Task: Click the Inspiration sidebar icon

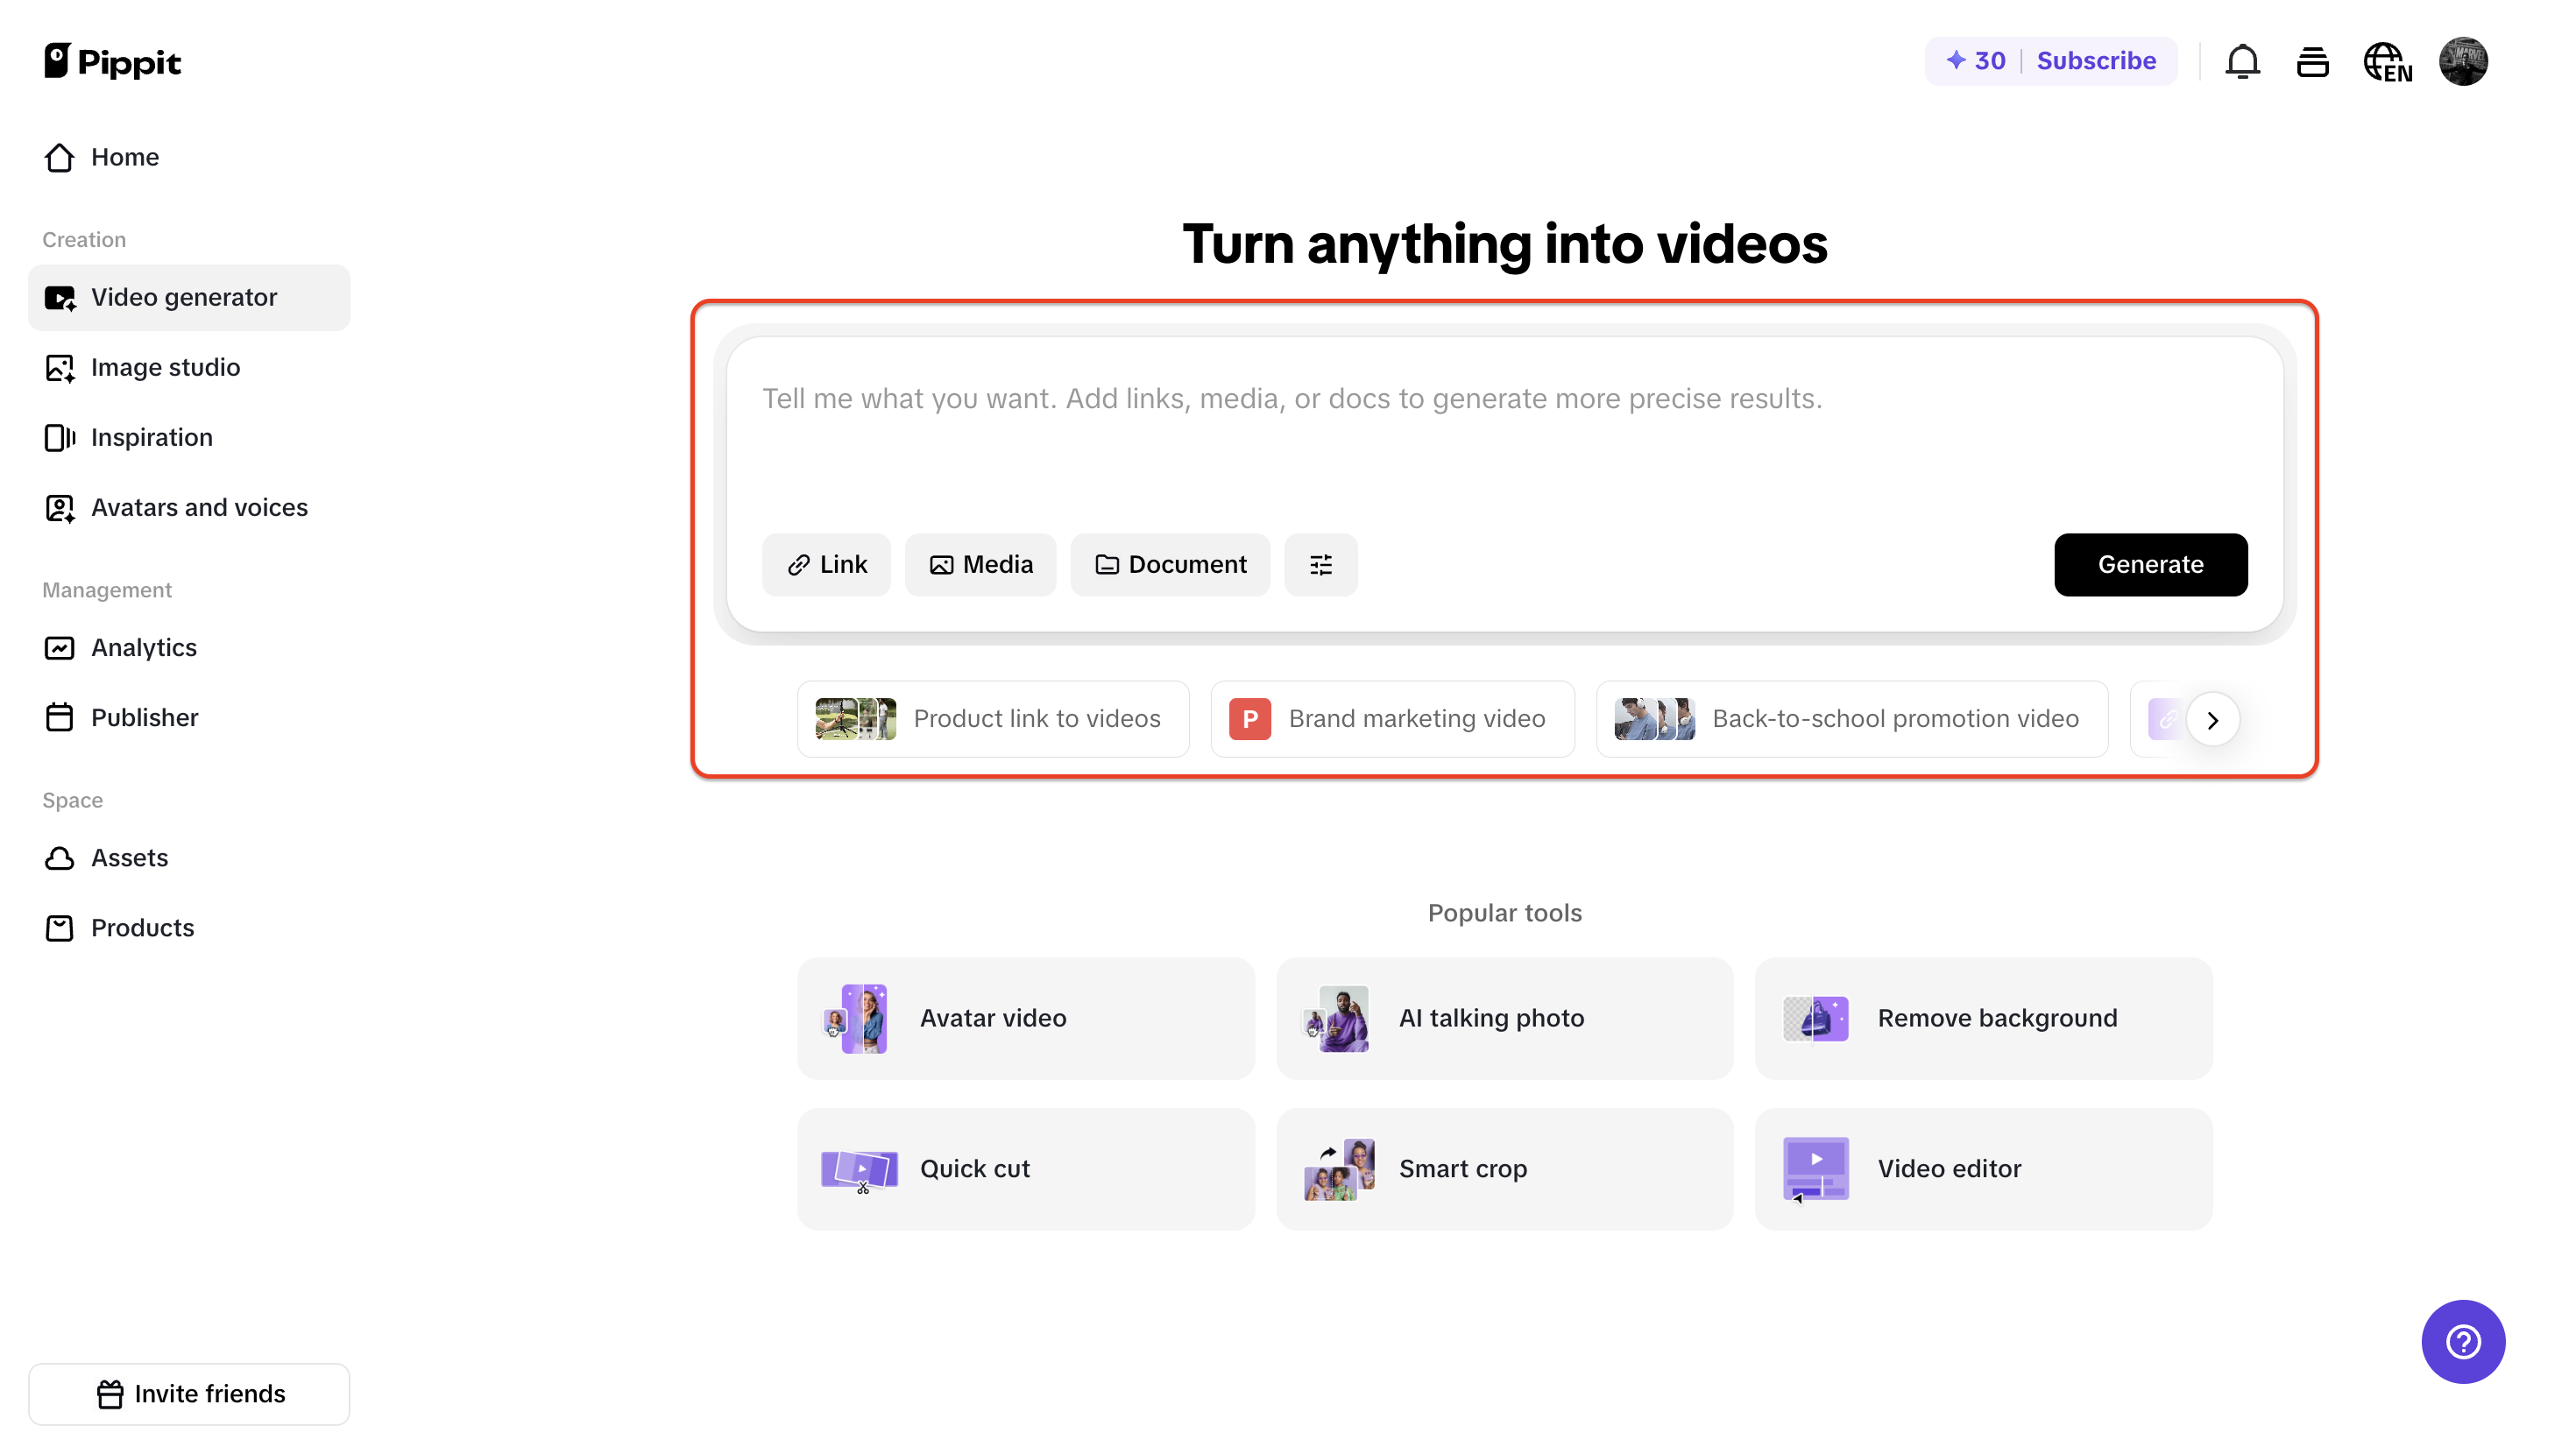Action: (60, 437)
